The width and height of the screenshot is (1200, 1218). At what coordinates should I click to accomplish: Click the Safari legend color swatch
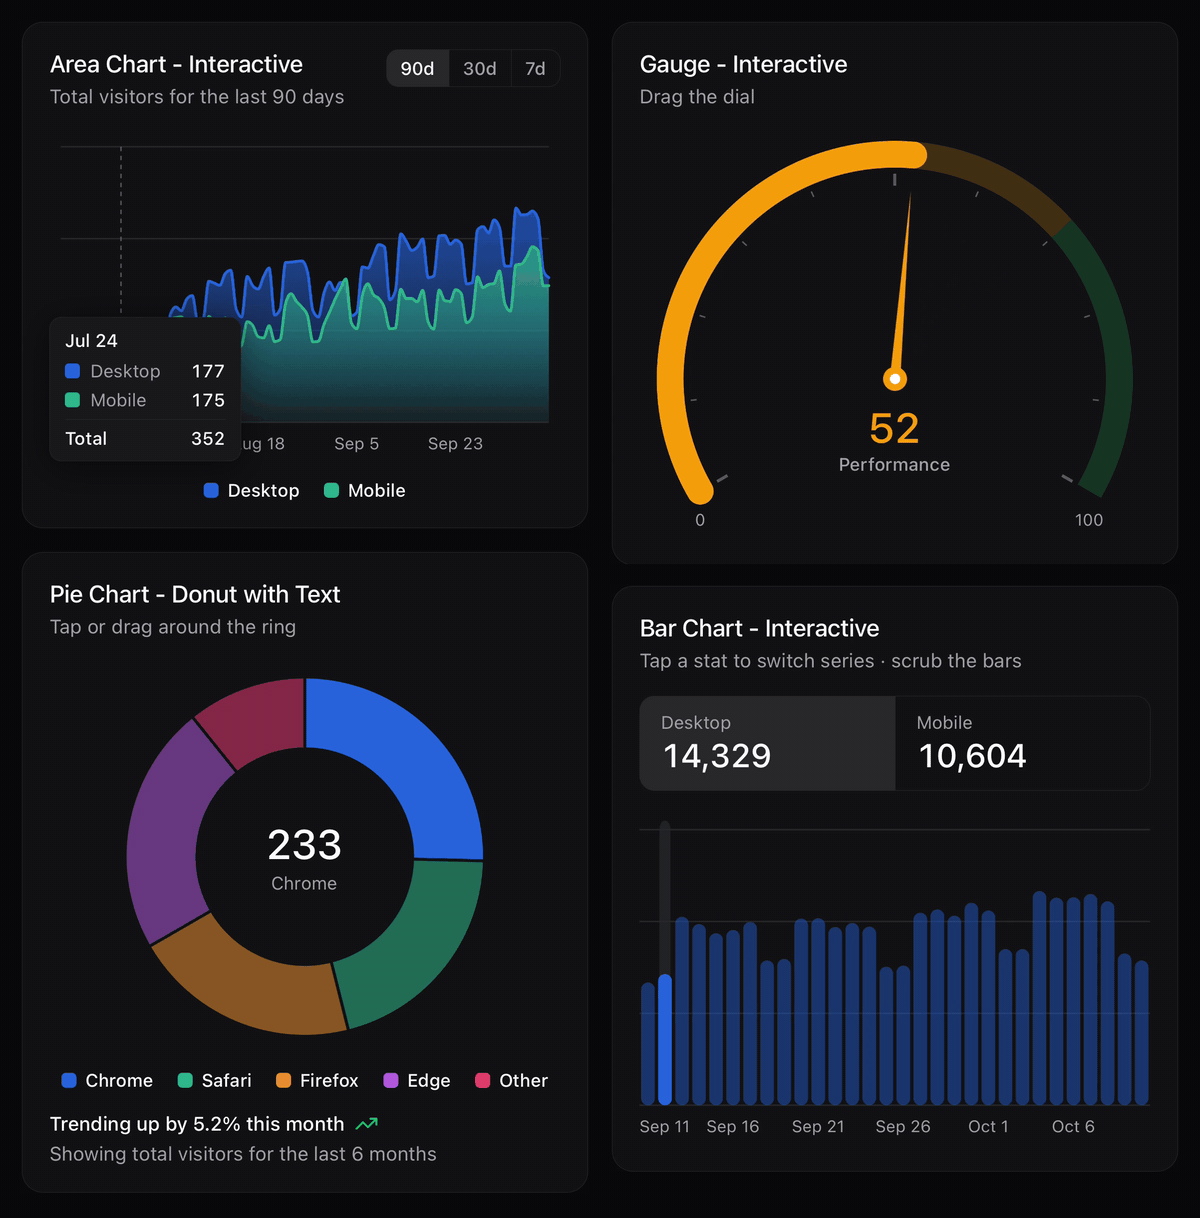[x=185, y=1080]
